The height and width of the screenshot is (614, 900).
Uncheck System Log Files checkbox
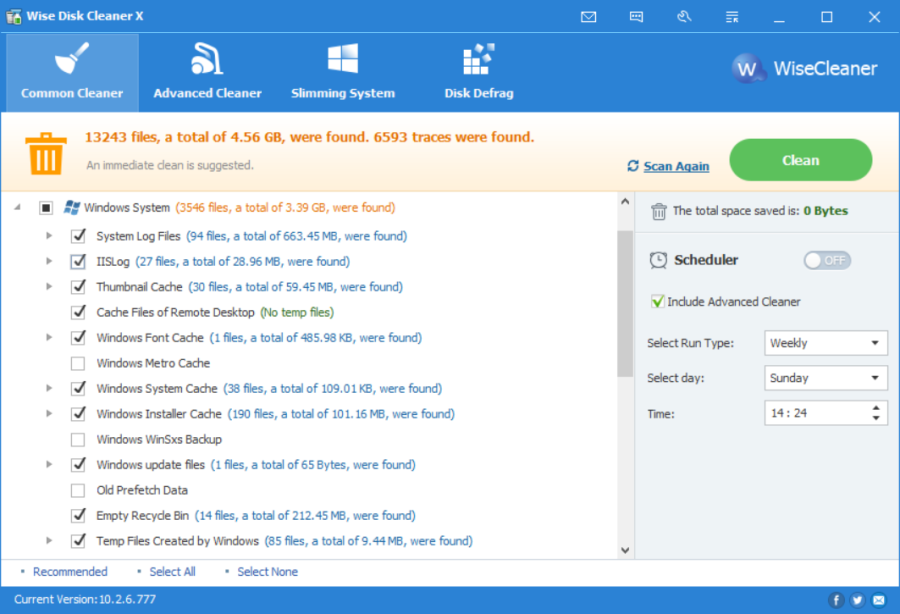78,236
